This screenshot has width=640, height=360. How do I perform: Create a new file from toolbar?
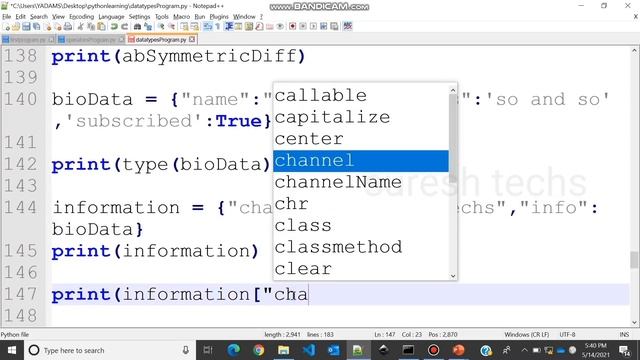click(x=7, y=27)
